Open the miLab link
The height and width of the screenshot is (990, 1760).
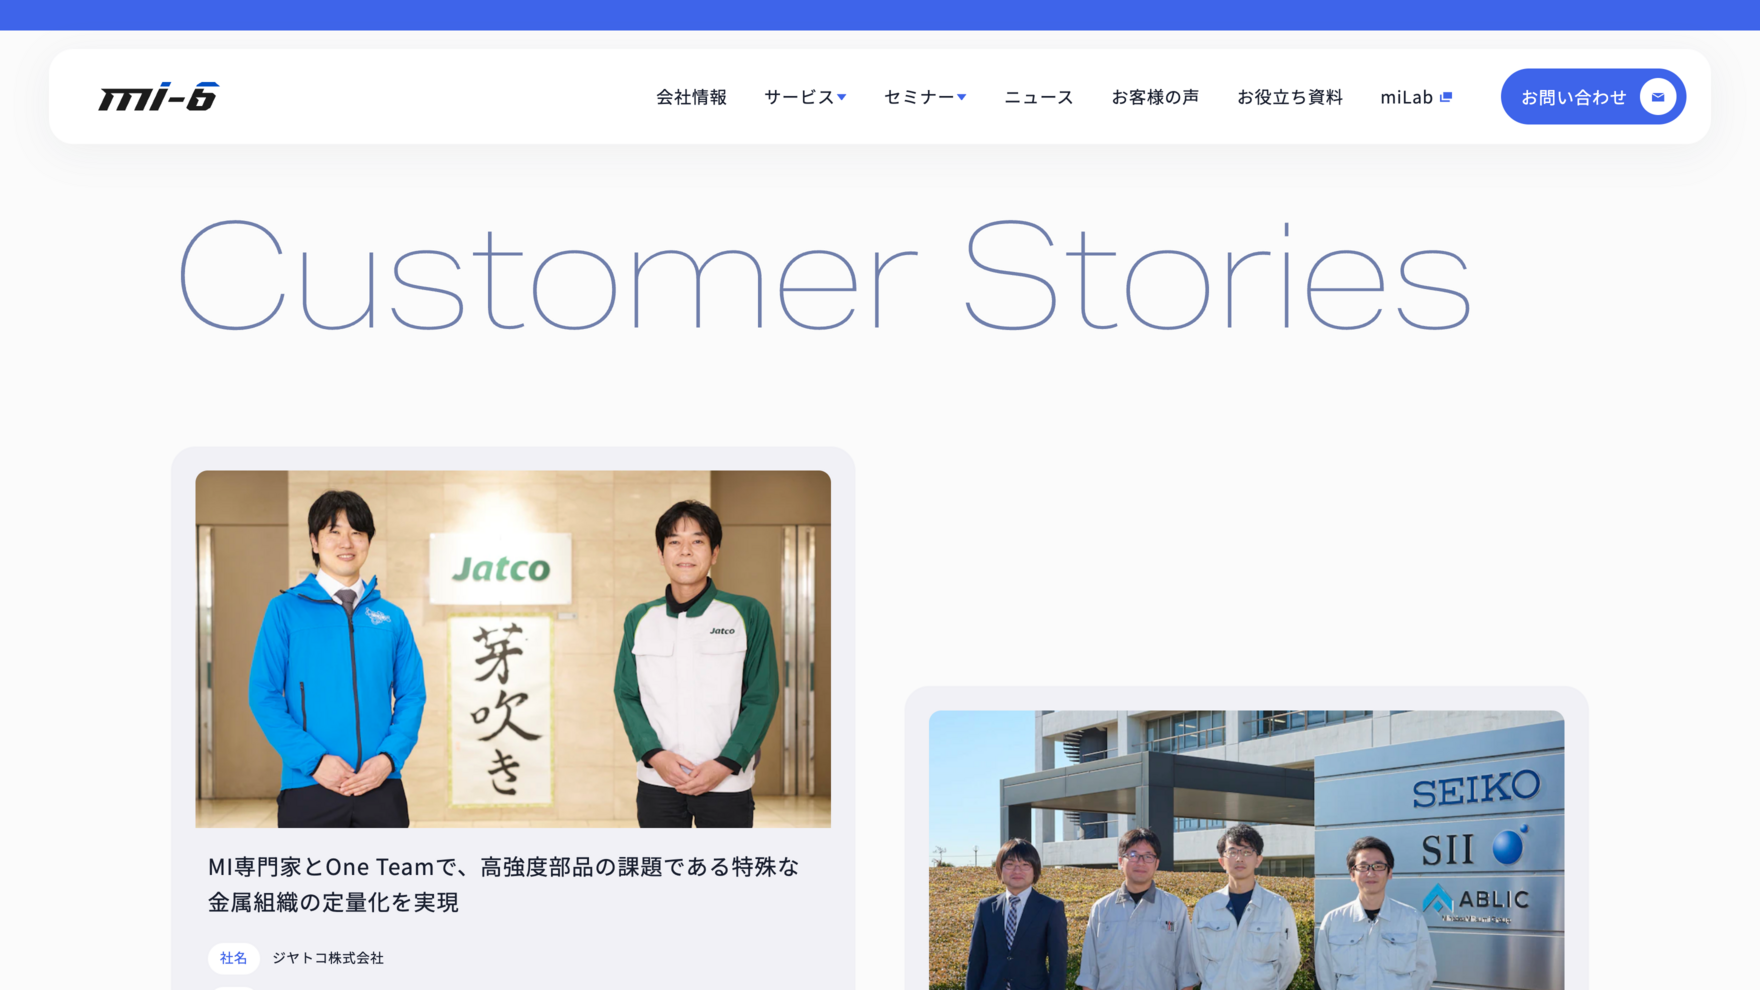click(1406, 97)
